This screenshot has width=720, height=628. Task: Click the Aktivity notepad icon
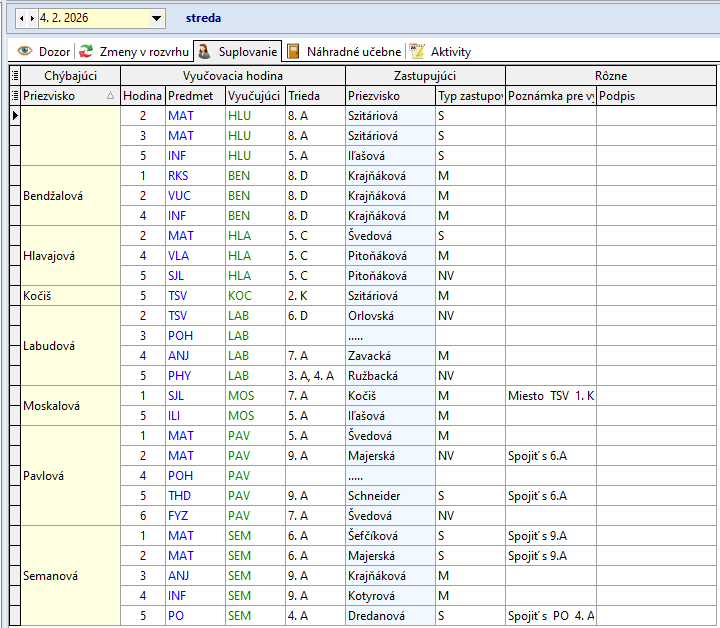pos(418,51)
